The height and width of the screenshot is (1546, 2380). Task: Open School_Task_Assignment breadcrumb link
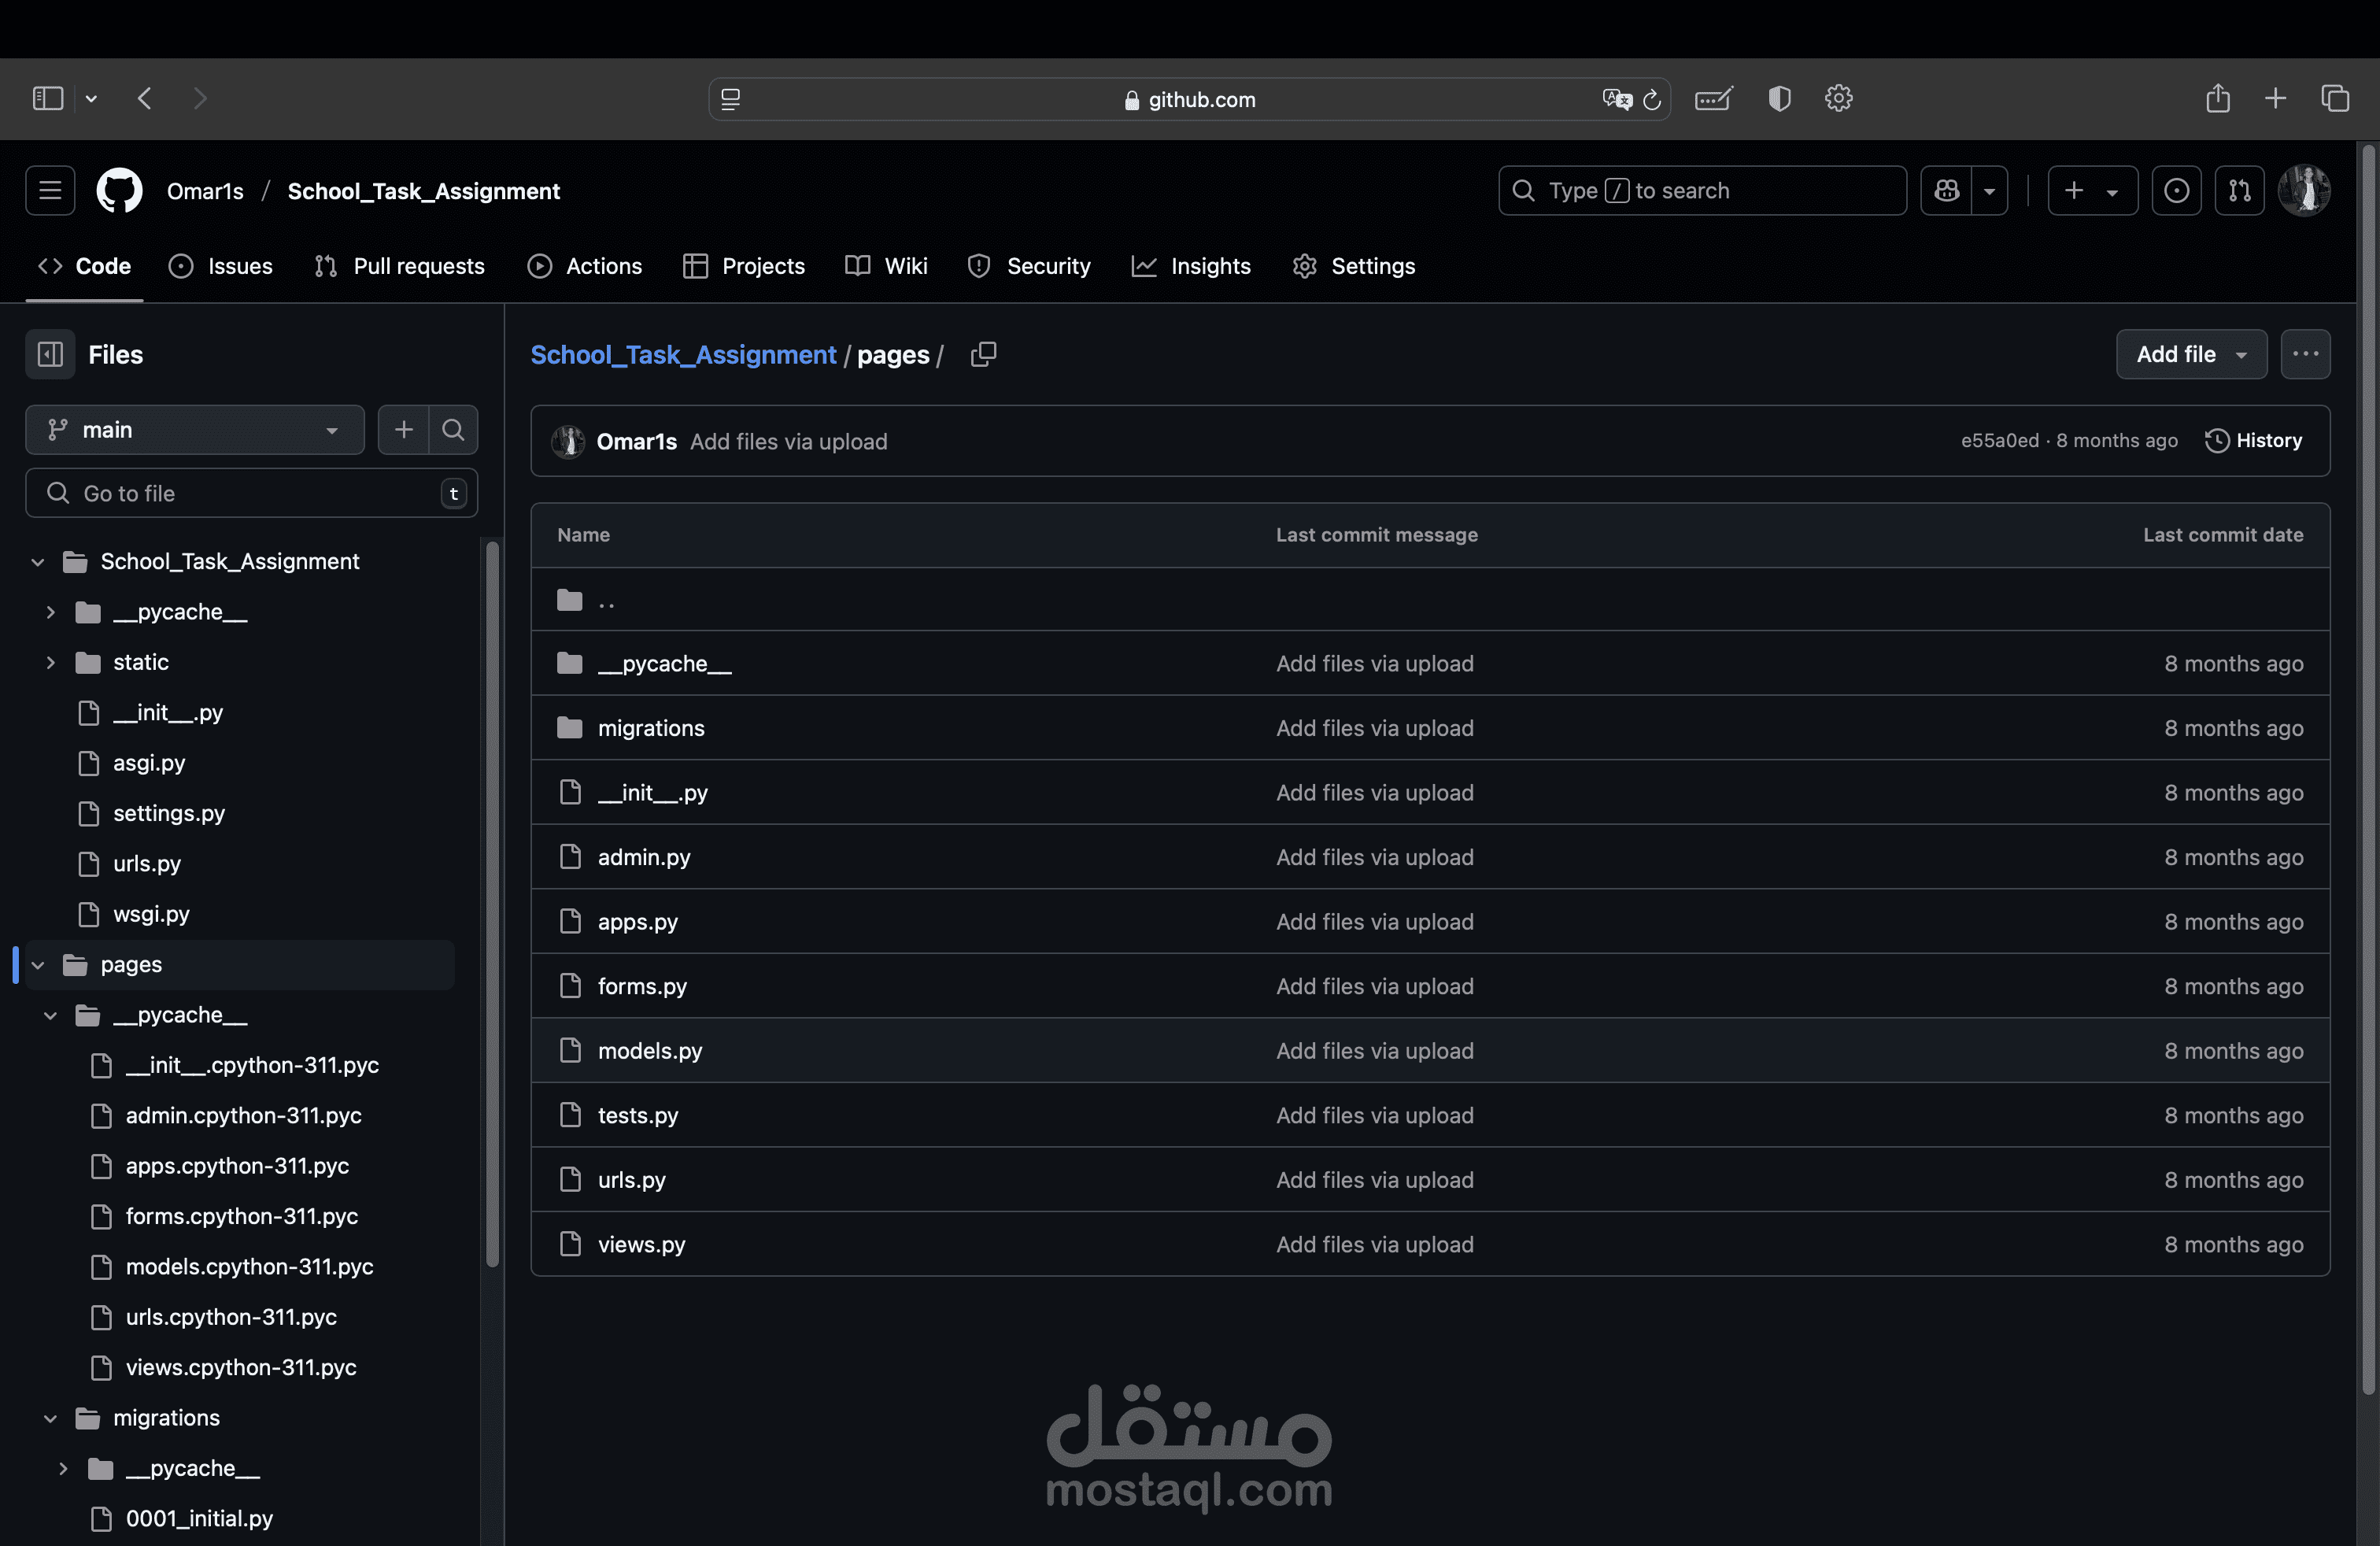[x=683, y=355]
